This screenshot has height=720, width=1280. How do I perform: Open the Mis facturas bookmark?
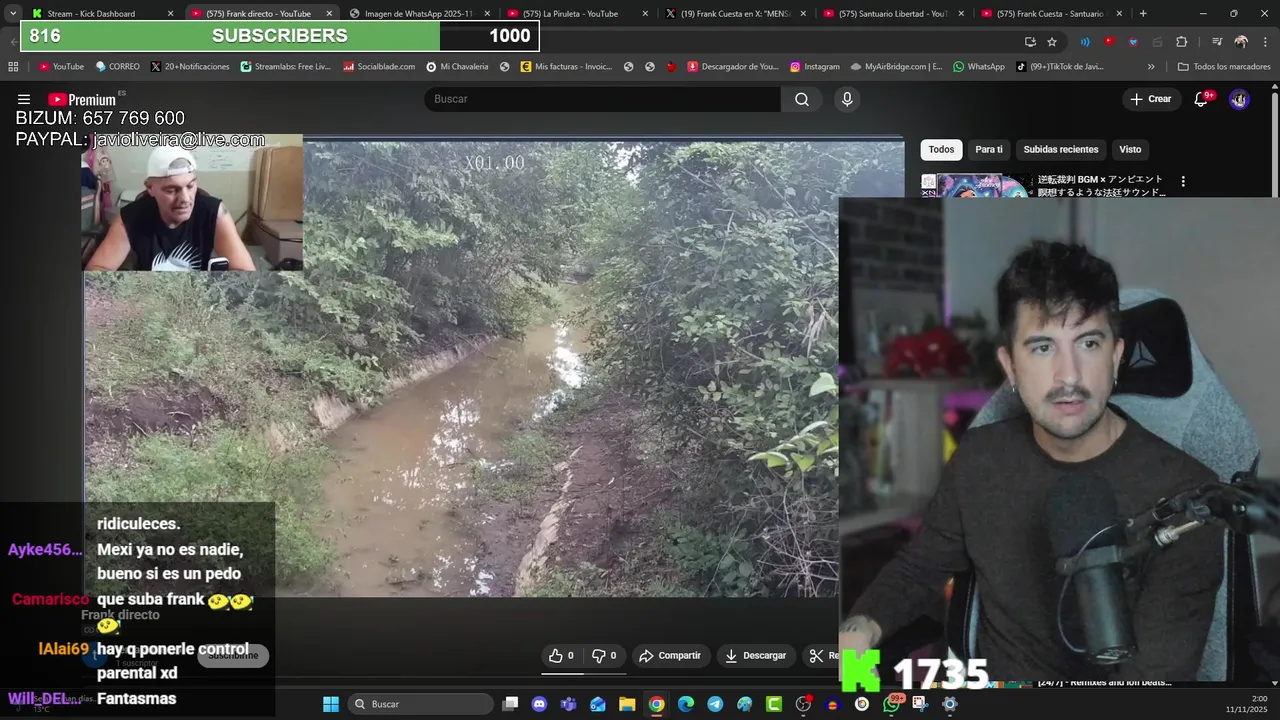click(x=566, y=67)
